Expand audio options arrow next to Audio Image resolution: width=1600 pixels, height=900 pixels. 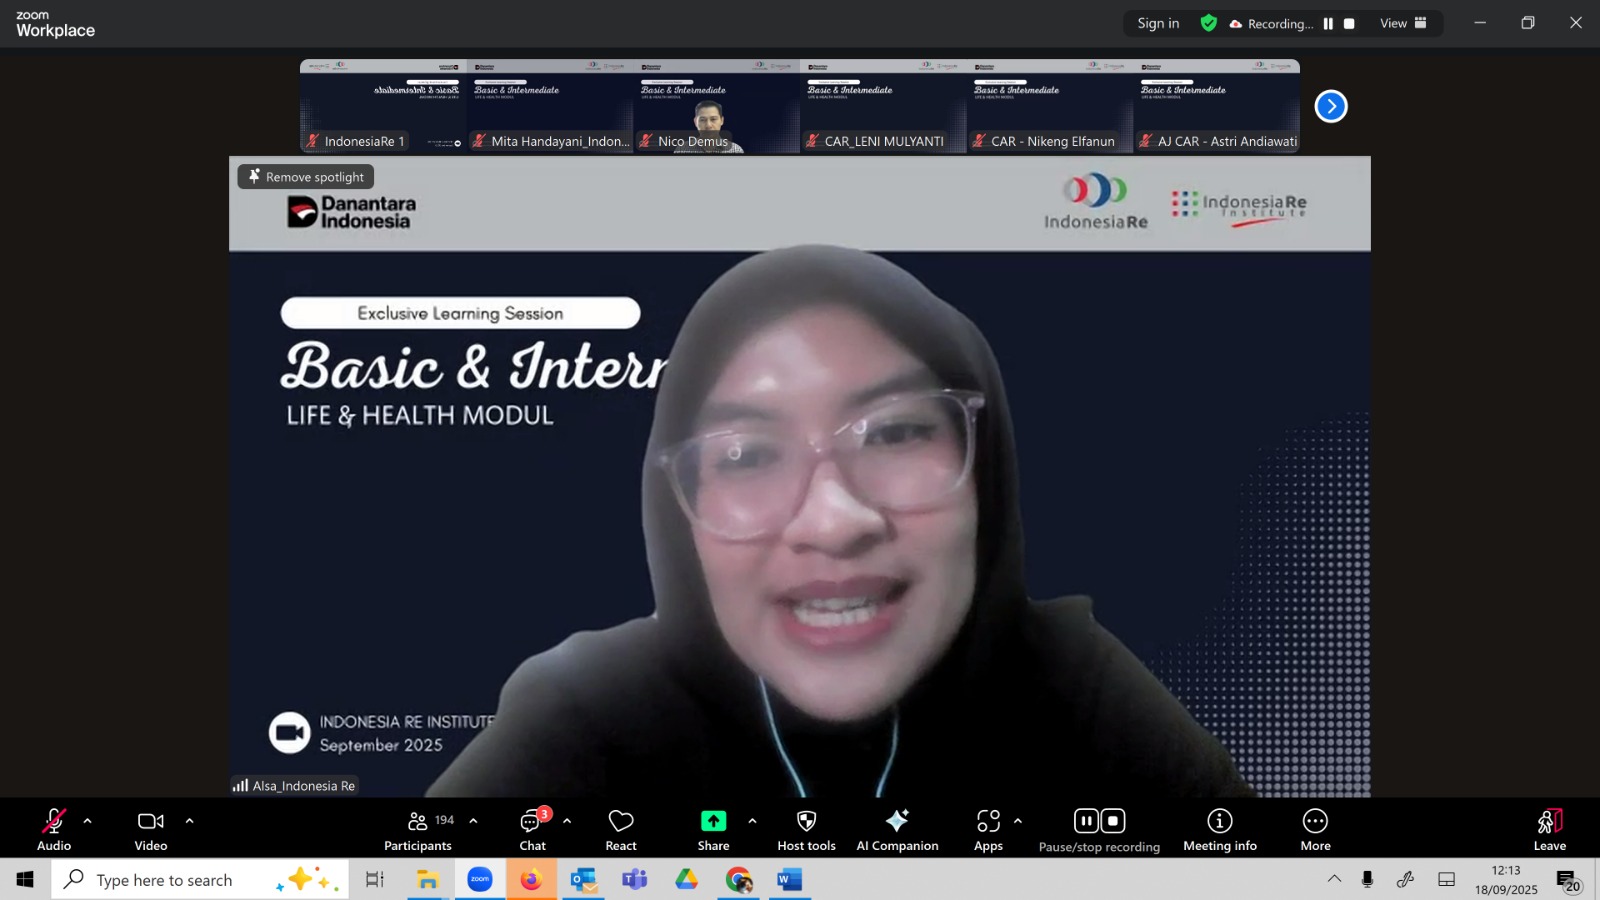[88, 821]
